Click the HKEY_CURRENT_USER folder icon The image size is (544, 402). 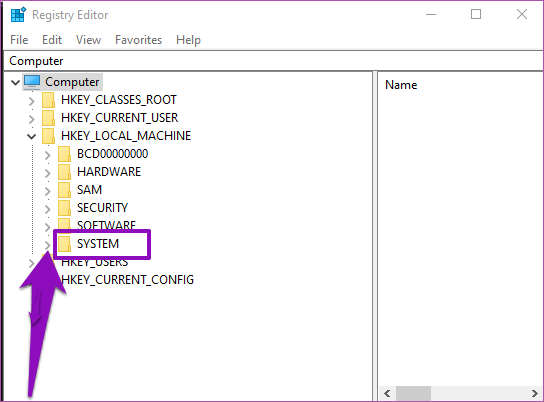tap(48, 118)
